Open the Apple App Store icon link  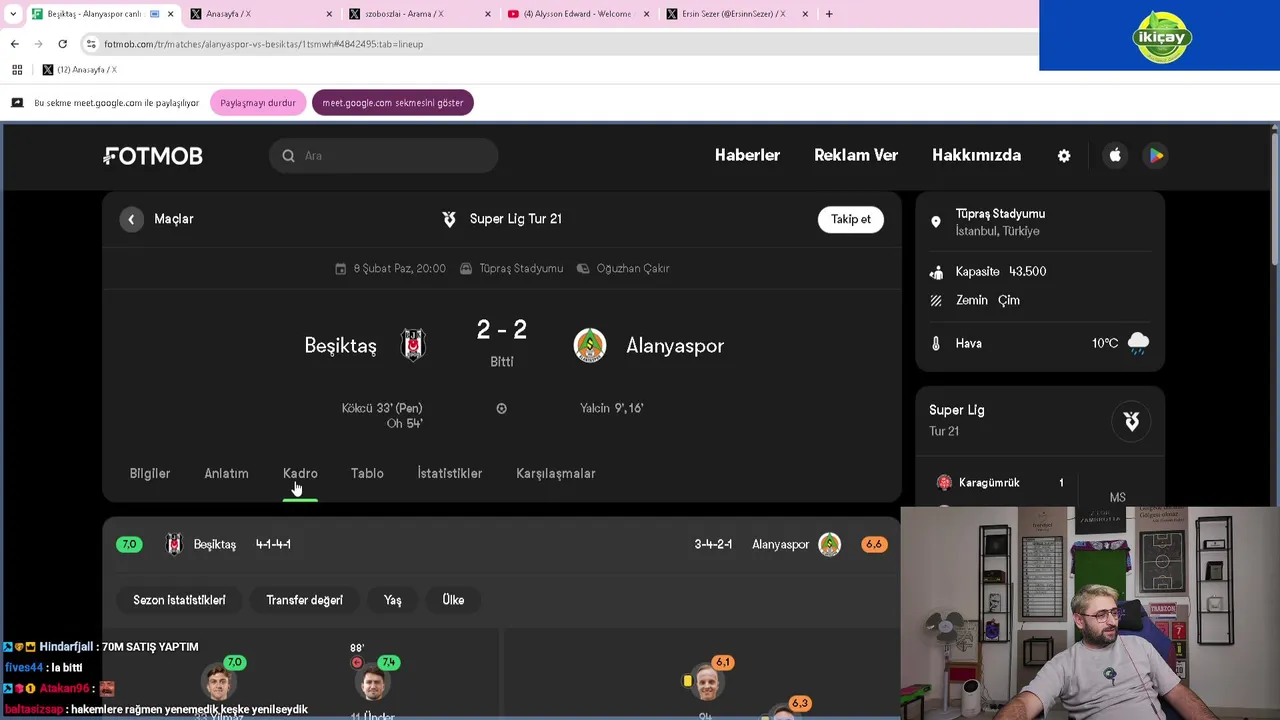click(1115, 155)
